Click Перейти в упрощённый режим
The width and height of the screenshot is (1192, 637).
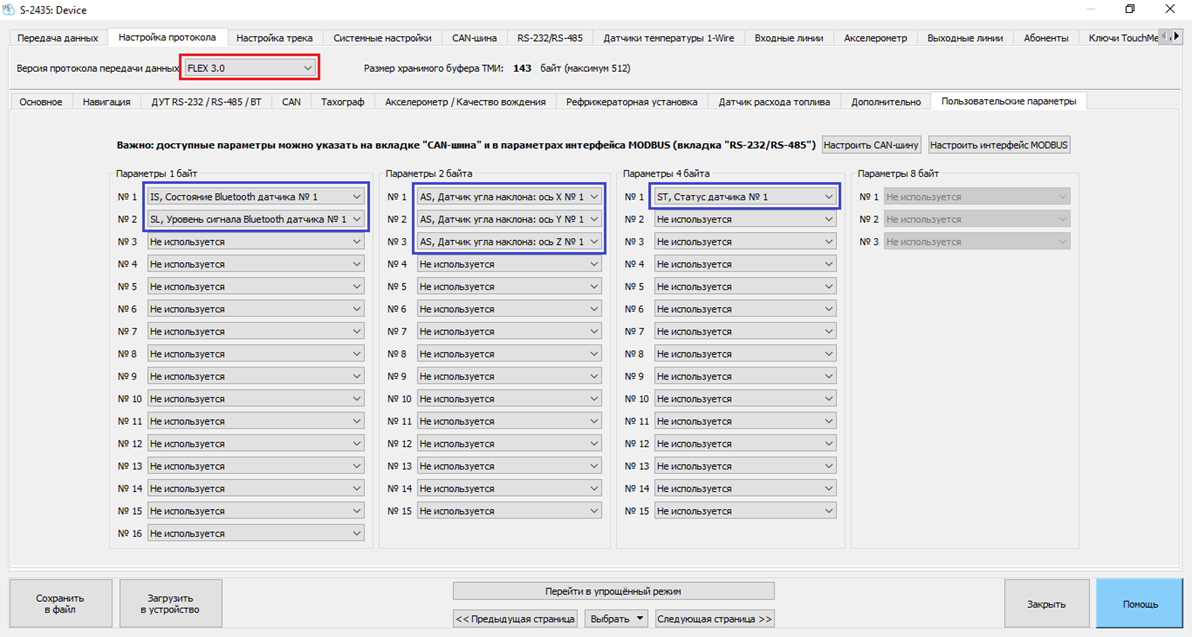coord(613,591)
